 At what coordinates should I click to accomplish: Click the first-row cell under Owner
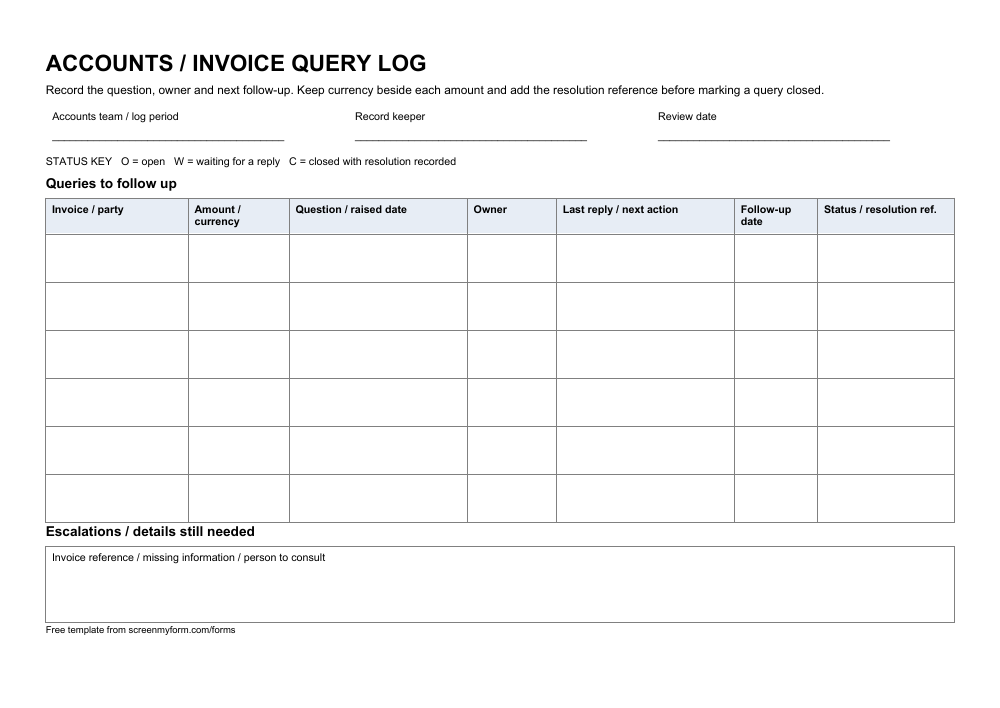coord(511,258)
